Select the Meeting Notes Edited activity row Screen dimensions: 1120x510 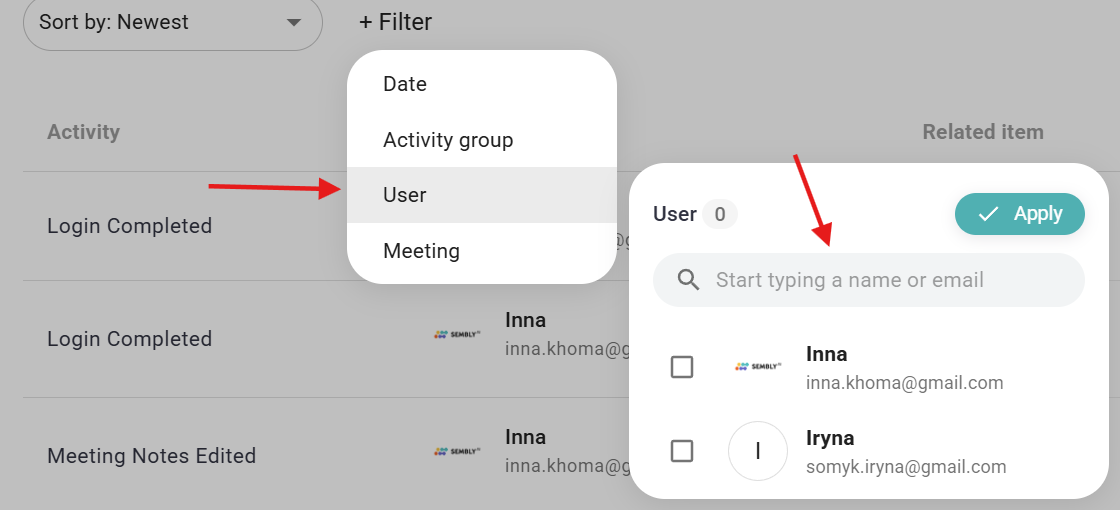[152, 456]
